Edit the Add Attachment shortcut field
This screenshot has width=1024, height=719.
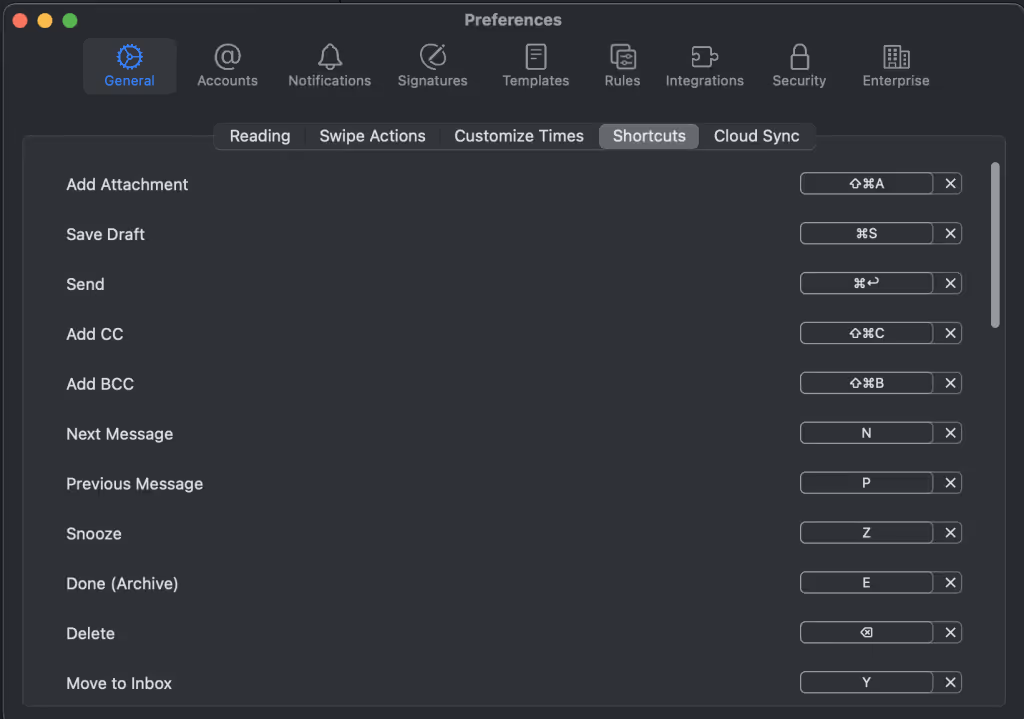click(867, 184)
